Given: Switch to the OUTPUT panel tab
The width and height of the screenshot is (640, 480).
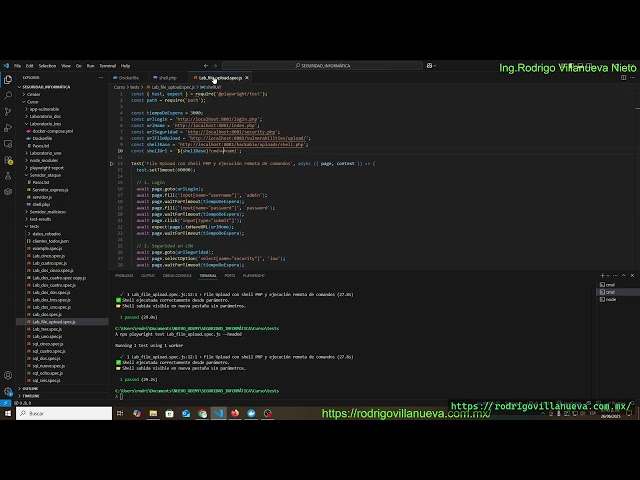Looking at the screenshot, I should 148,276.
